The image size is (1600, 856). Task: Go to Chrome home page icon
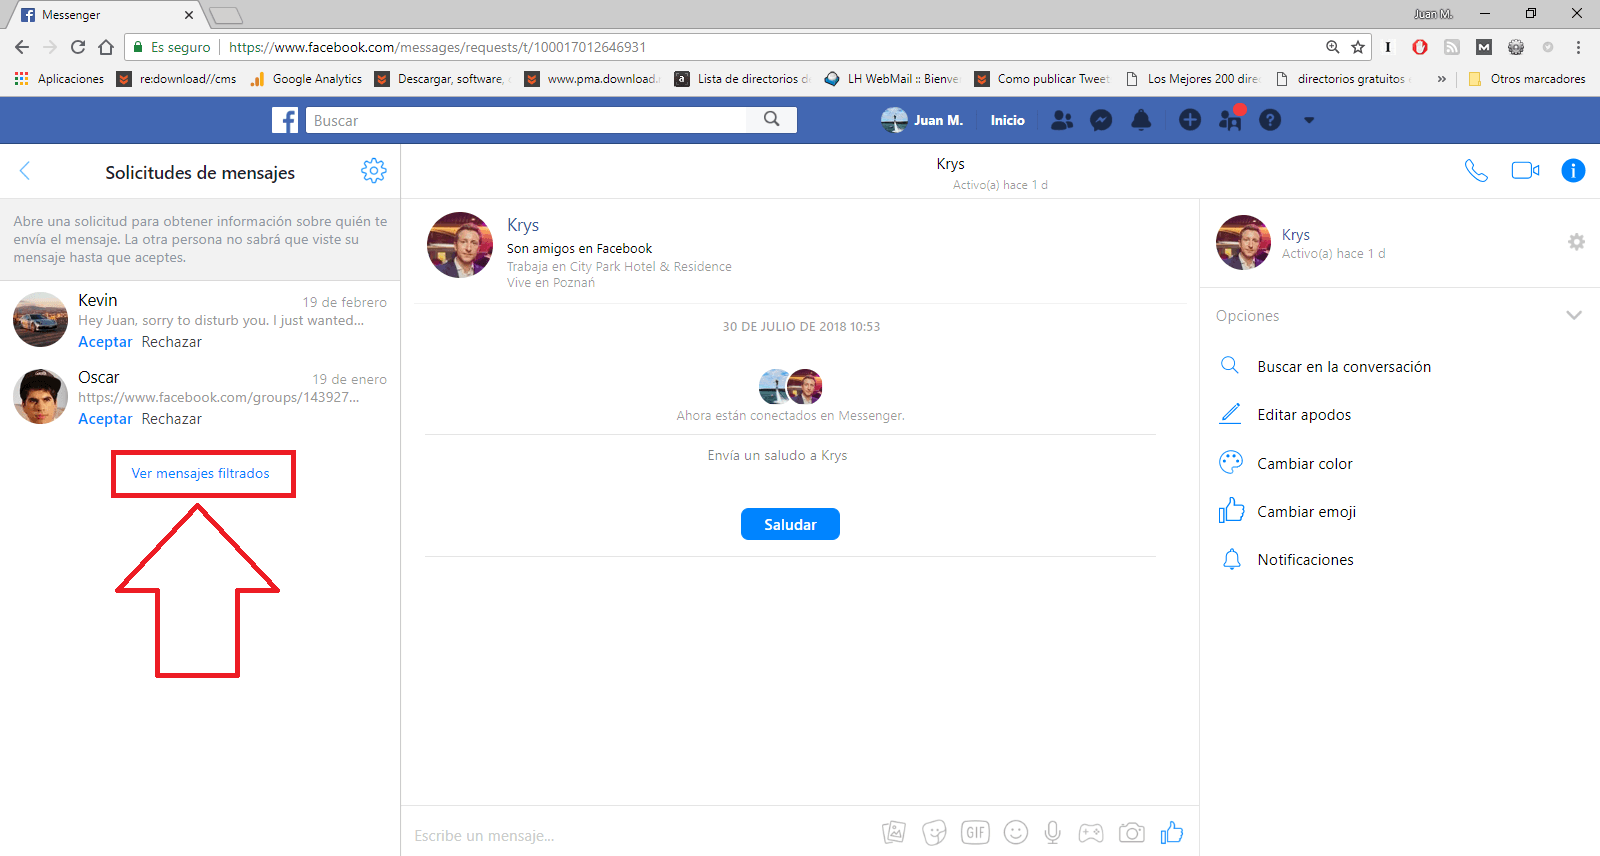(106, 47)
